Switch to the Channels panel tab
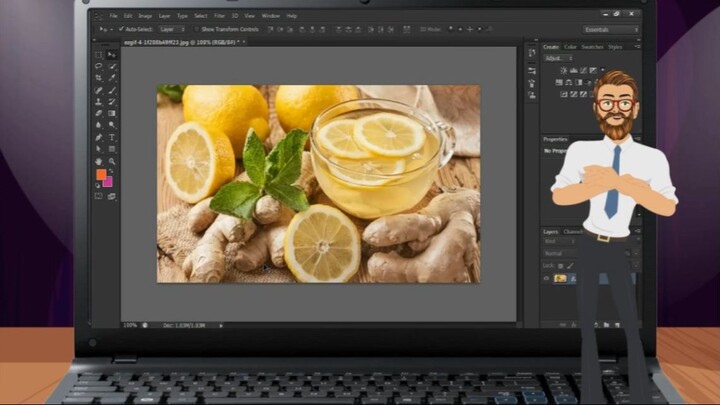 click(573, 231)
